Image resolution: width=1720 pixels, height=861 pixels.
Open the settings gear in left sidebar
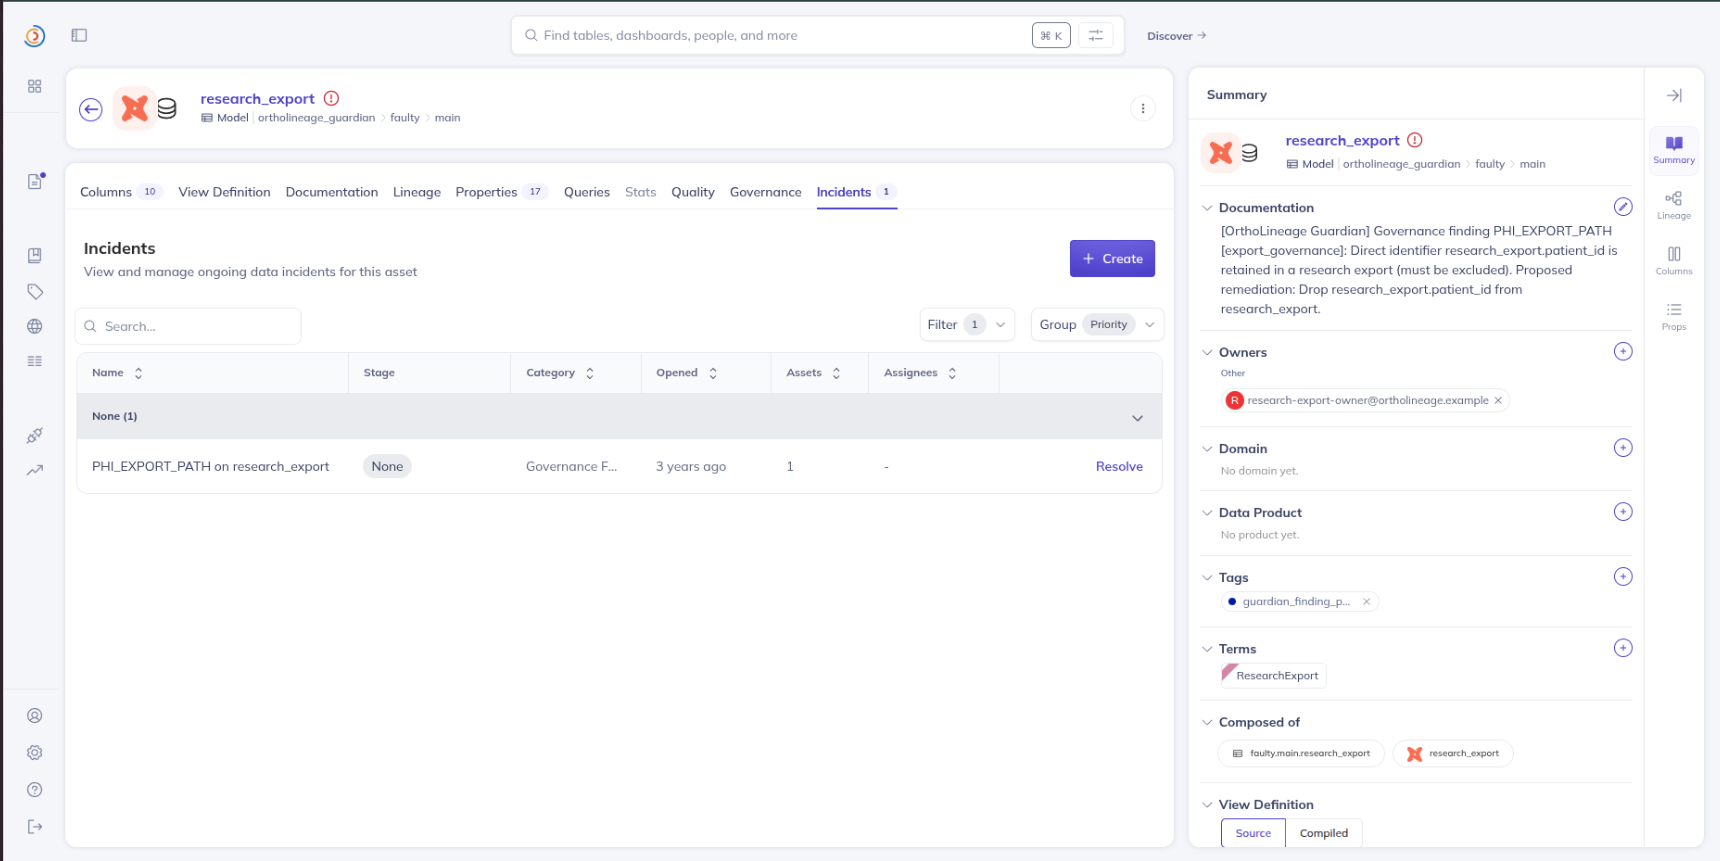tap(35, 752)
